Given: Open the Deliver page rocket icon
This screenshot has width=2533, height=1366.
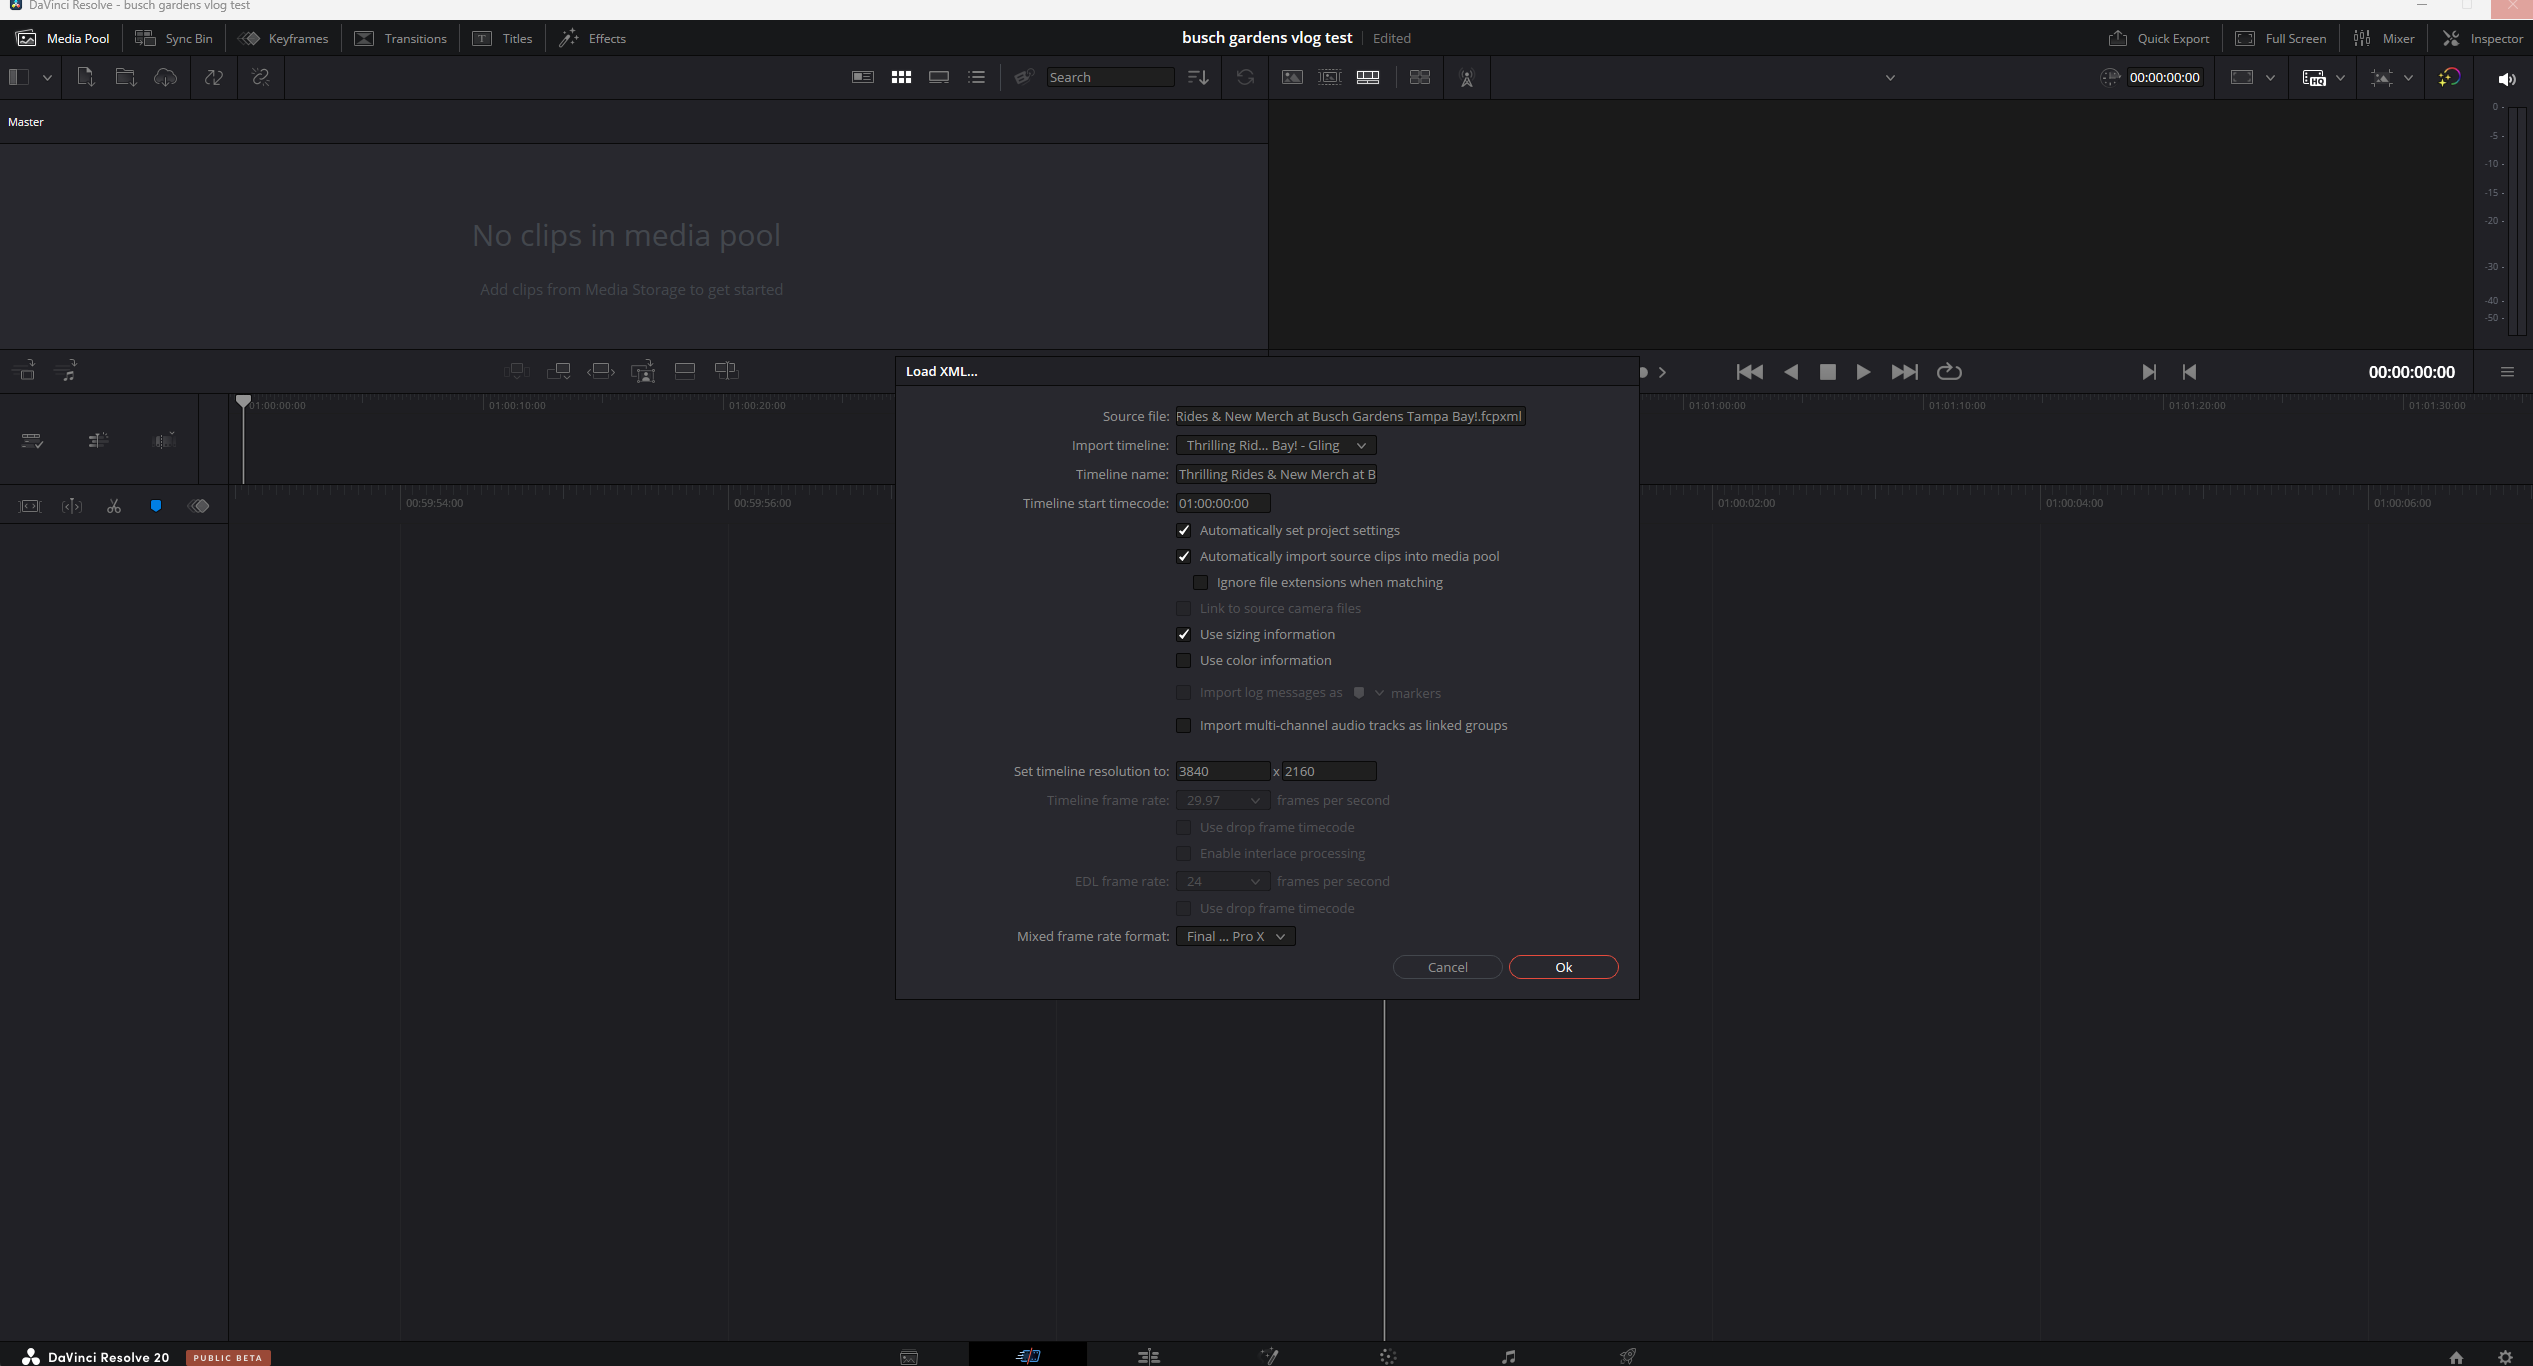Looking at the screenshot, I should 1628,1356.
